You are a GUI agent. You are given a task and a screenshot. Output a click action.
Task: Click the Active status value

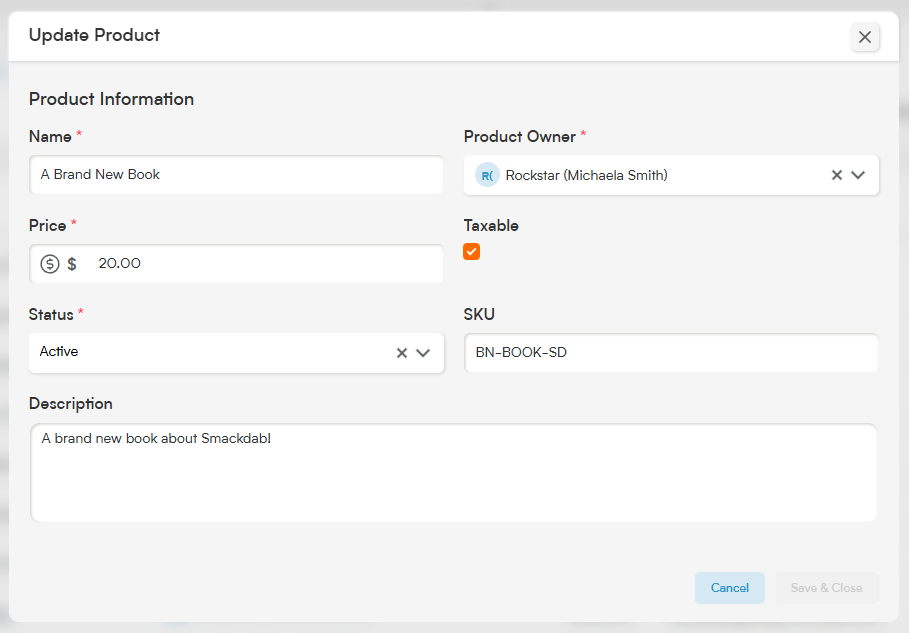coord(59,351)
